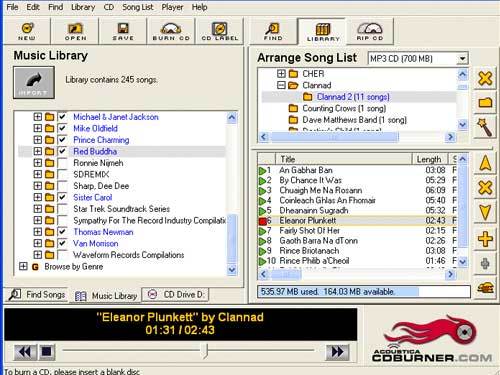500x375 pixels.
Task: Click play icon for Rince Briotanach
Action: (262, 251)
